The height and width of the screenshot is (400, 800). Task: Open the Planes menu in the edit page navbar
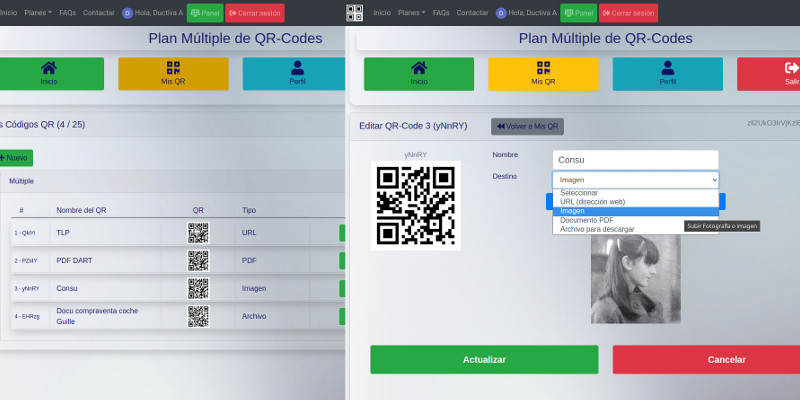[x=412, y=13]
